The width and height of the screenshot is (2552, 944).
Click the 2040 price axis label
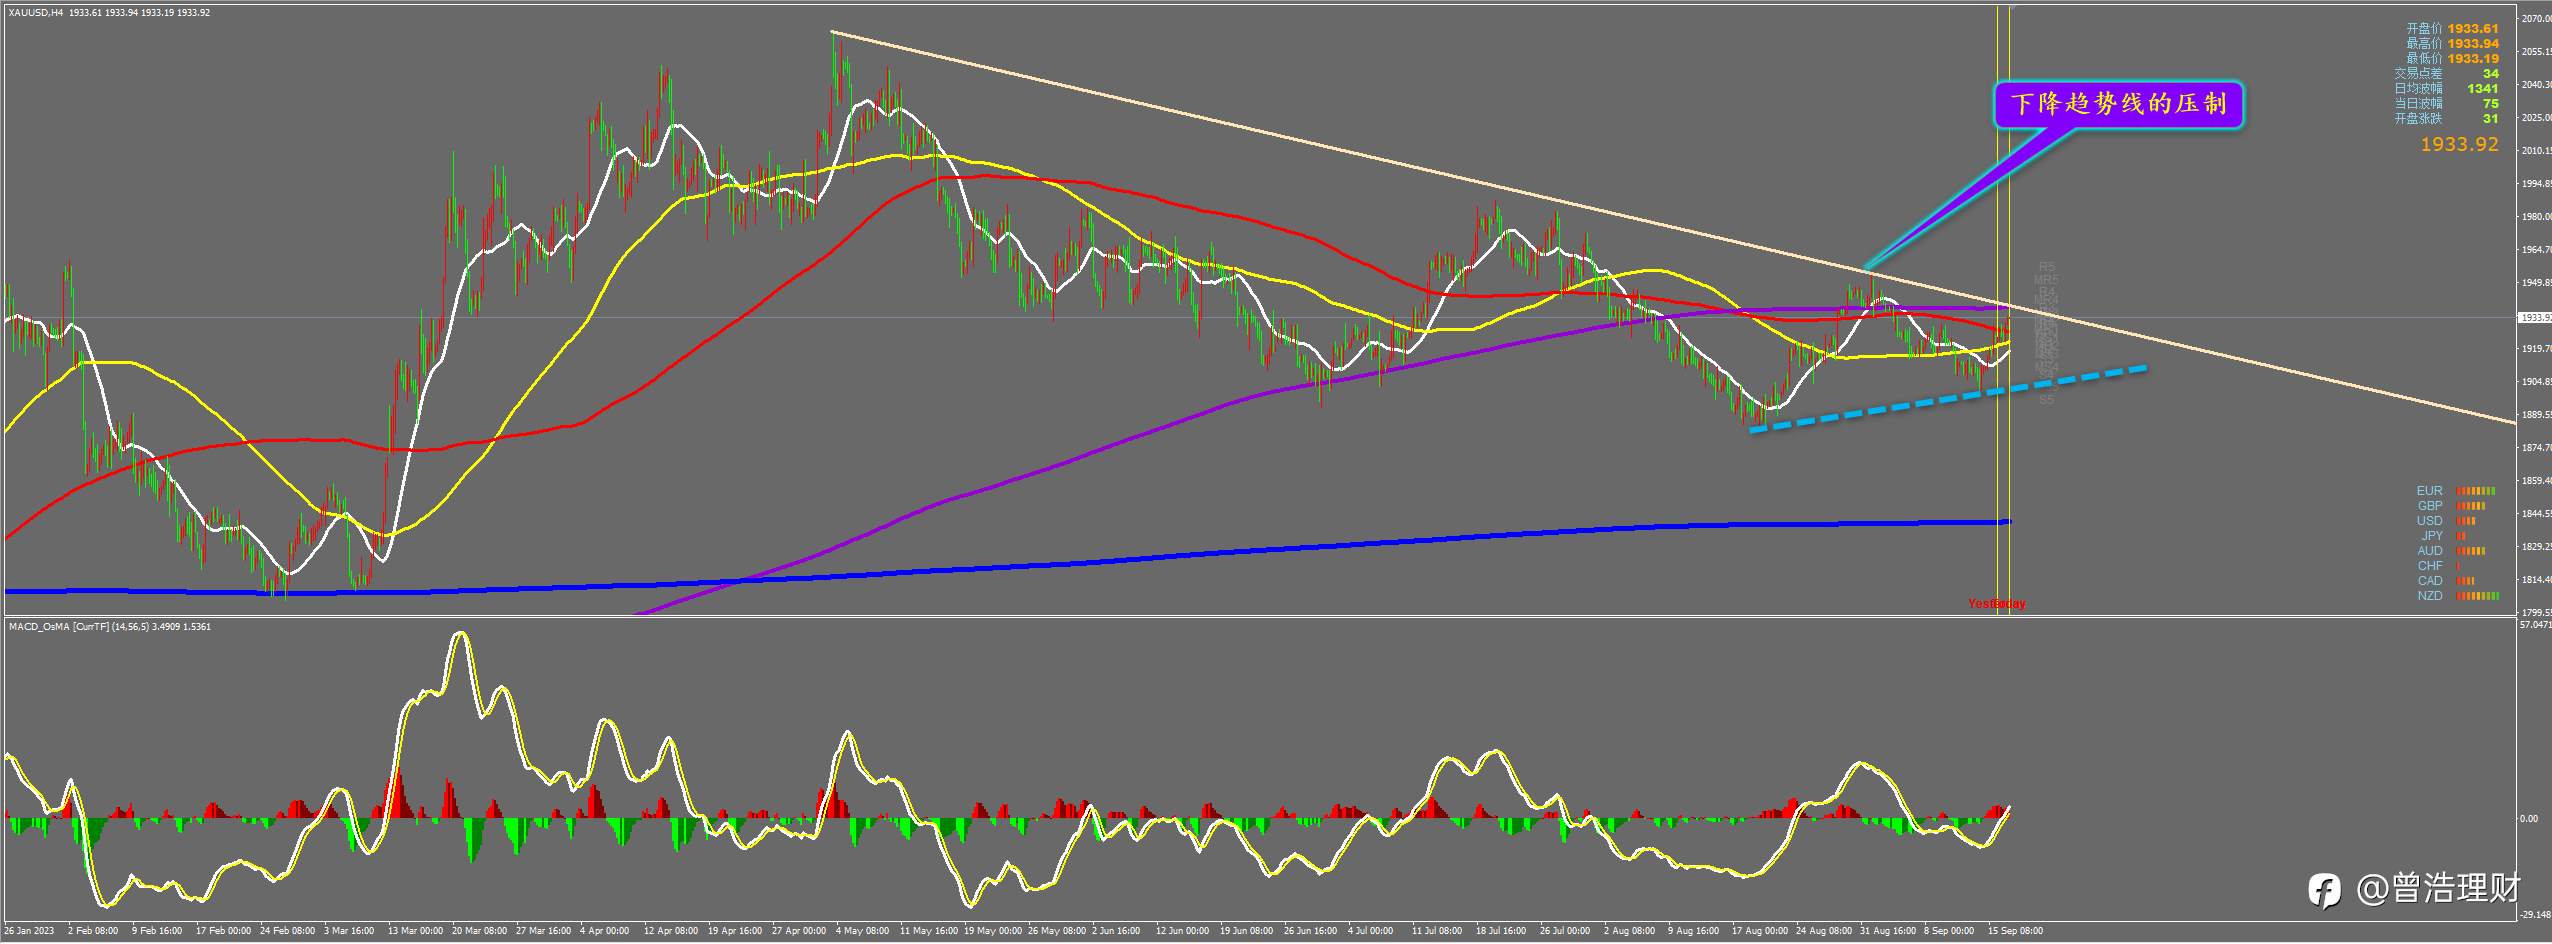click(x=2535, y=85)
